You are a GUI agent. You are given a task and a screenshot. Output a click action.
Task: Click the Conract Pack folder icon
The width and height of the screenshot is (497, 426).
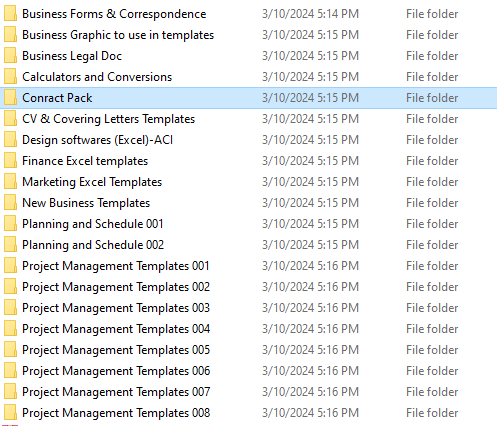click(10, 98)
